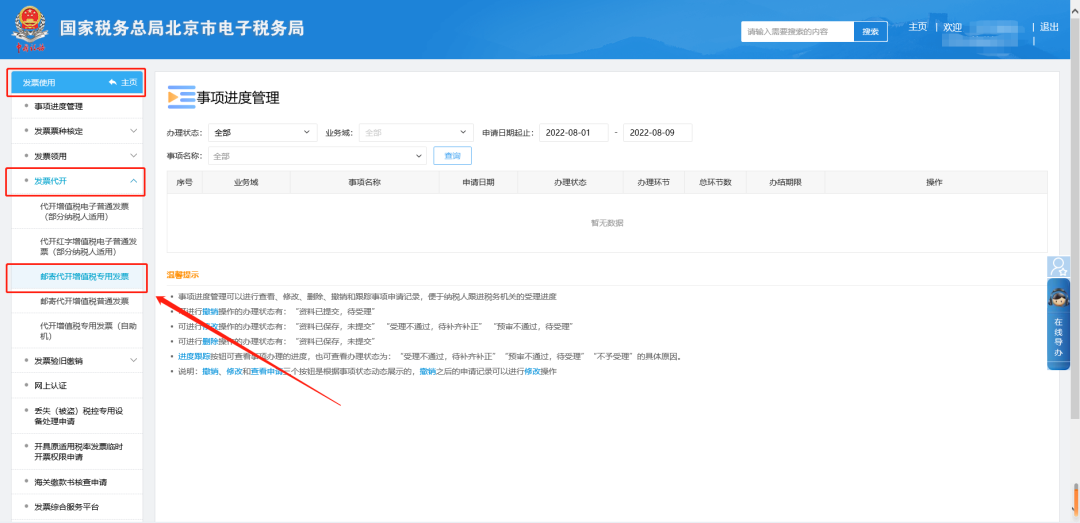Expand the 发票领用 sidebar section
Image resolution: width=1080 pixels, height=523 pixels.
click(134, 156)
